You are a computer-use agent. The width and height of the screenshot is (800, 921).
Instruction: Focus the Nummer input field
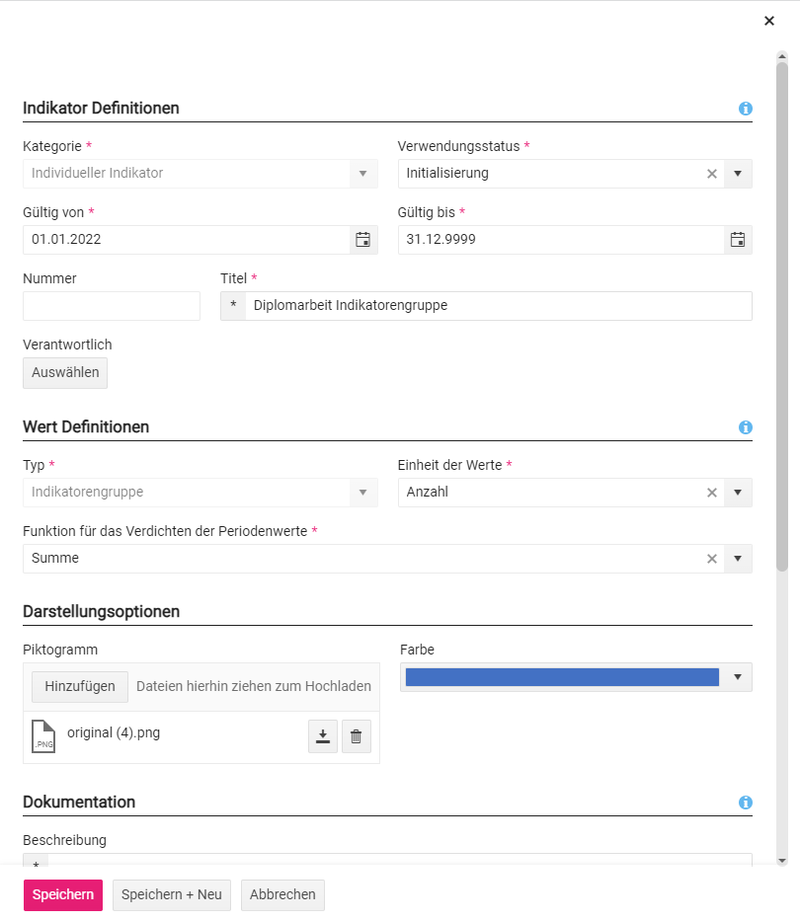coord(111,306)
